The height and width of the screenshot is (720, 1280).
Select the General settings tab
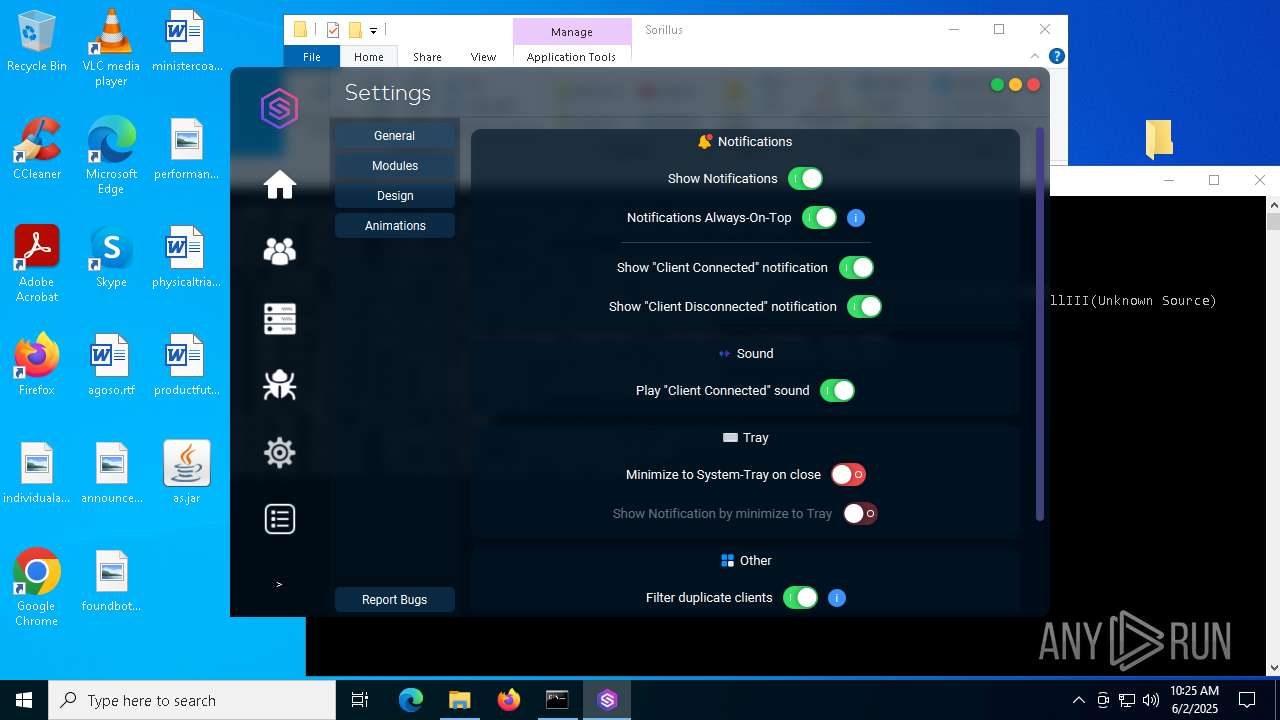394,136
